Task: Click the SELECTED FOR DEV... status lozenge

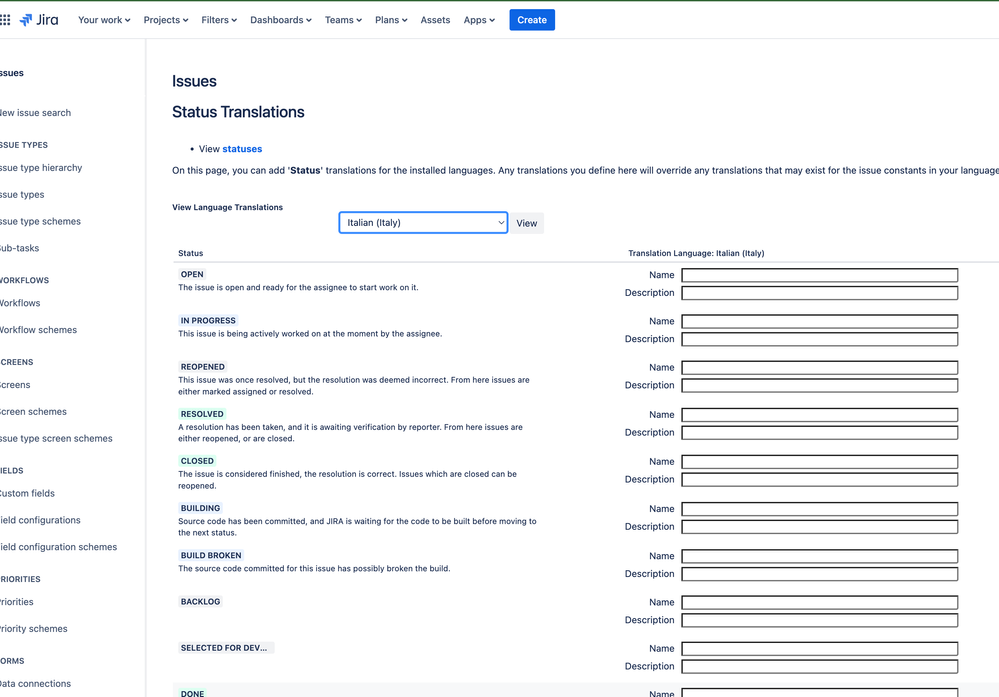Action: [x=226, y=648]
